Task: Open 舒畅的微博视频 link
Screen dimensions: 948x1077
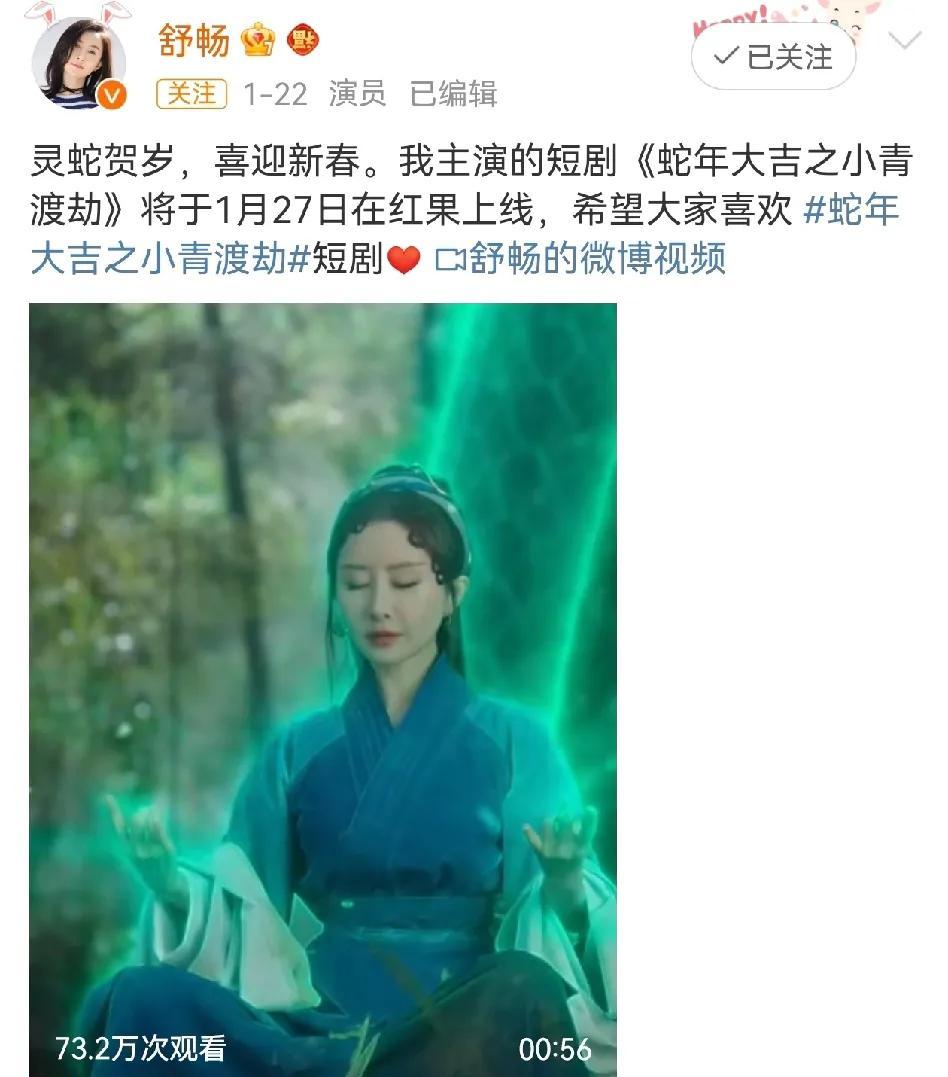Action: pos(598,260)
